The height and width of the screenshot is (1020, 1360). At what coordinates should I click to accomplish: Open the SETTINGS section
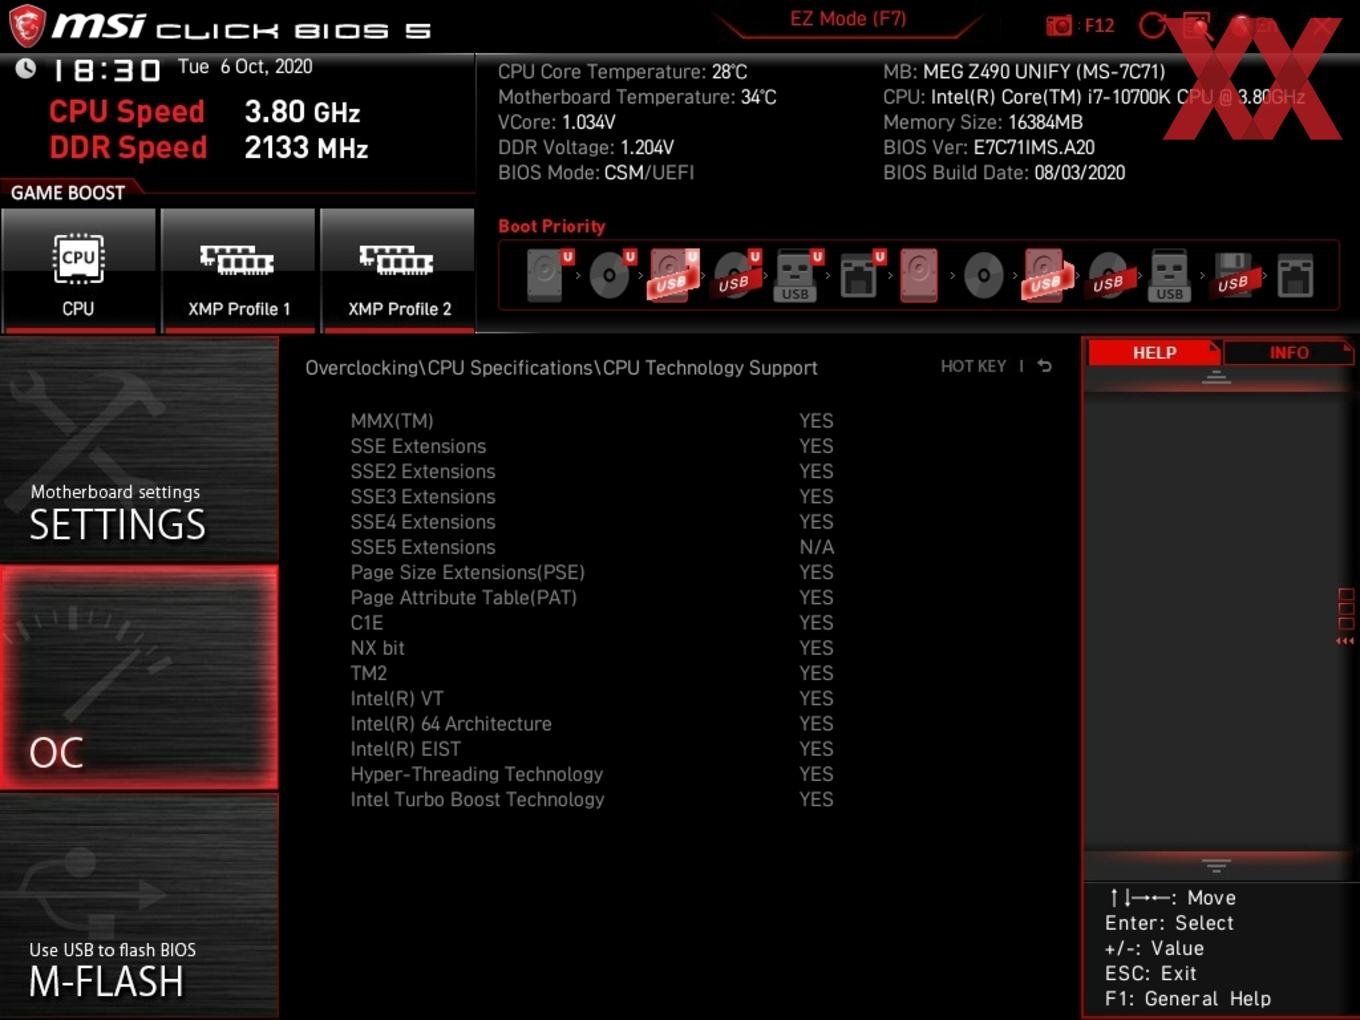click(139, 450)
